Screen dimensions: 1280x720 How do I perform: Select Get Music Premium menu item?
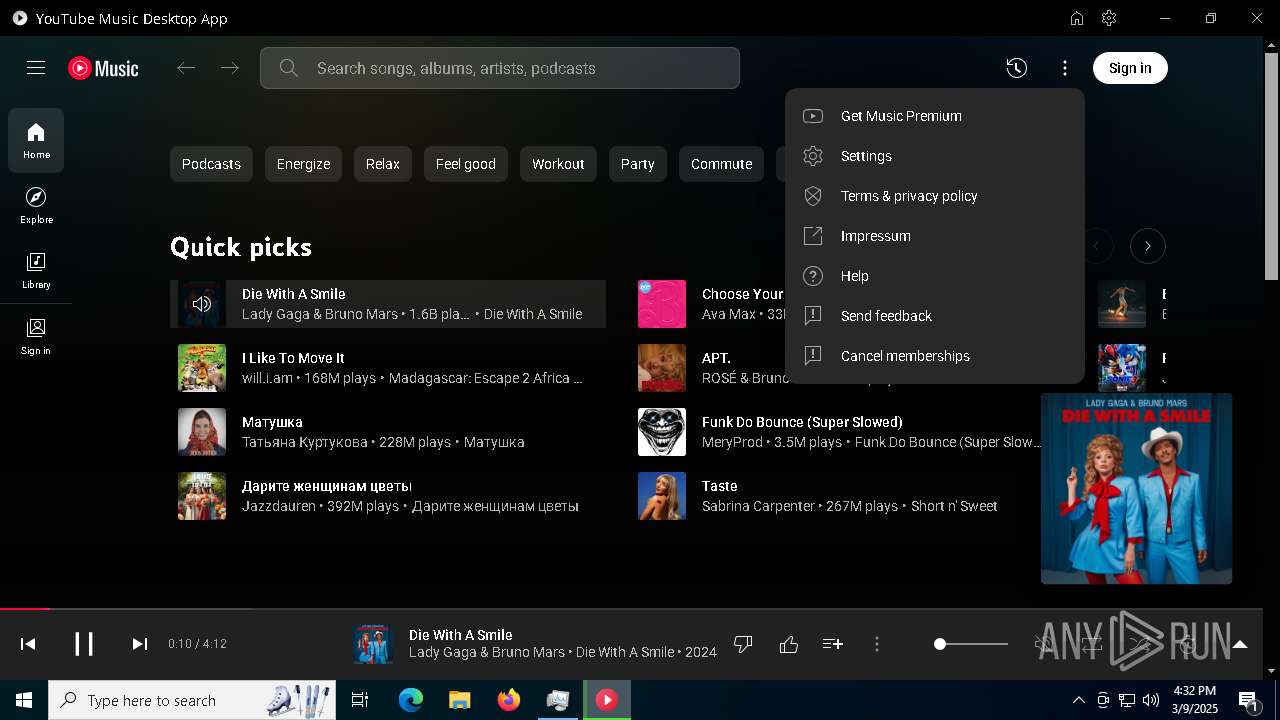point(935,116)
